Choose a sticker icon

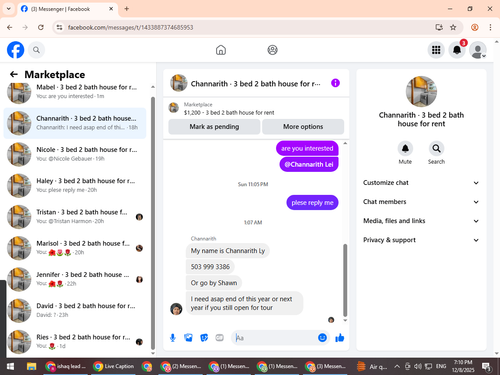(x=204, y=338)
